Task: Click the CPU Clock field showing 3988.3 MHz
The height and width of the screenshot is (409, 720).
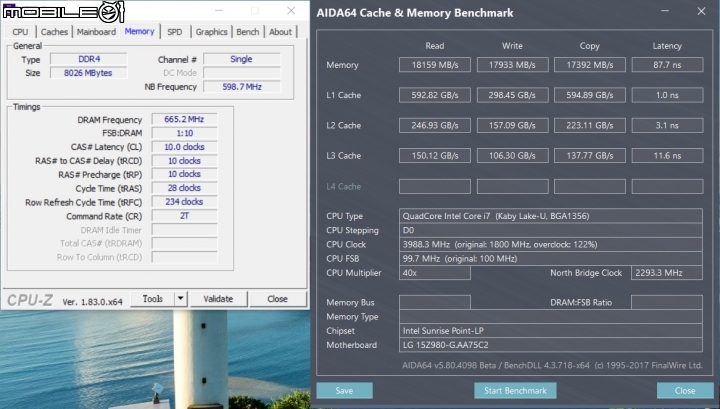Action: pos(551,244)
